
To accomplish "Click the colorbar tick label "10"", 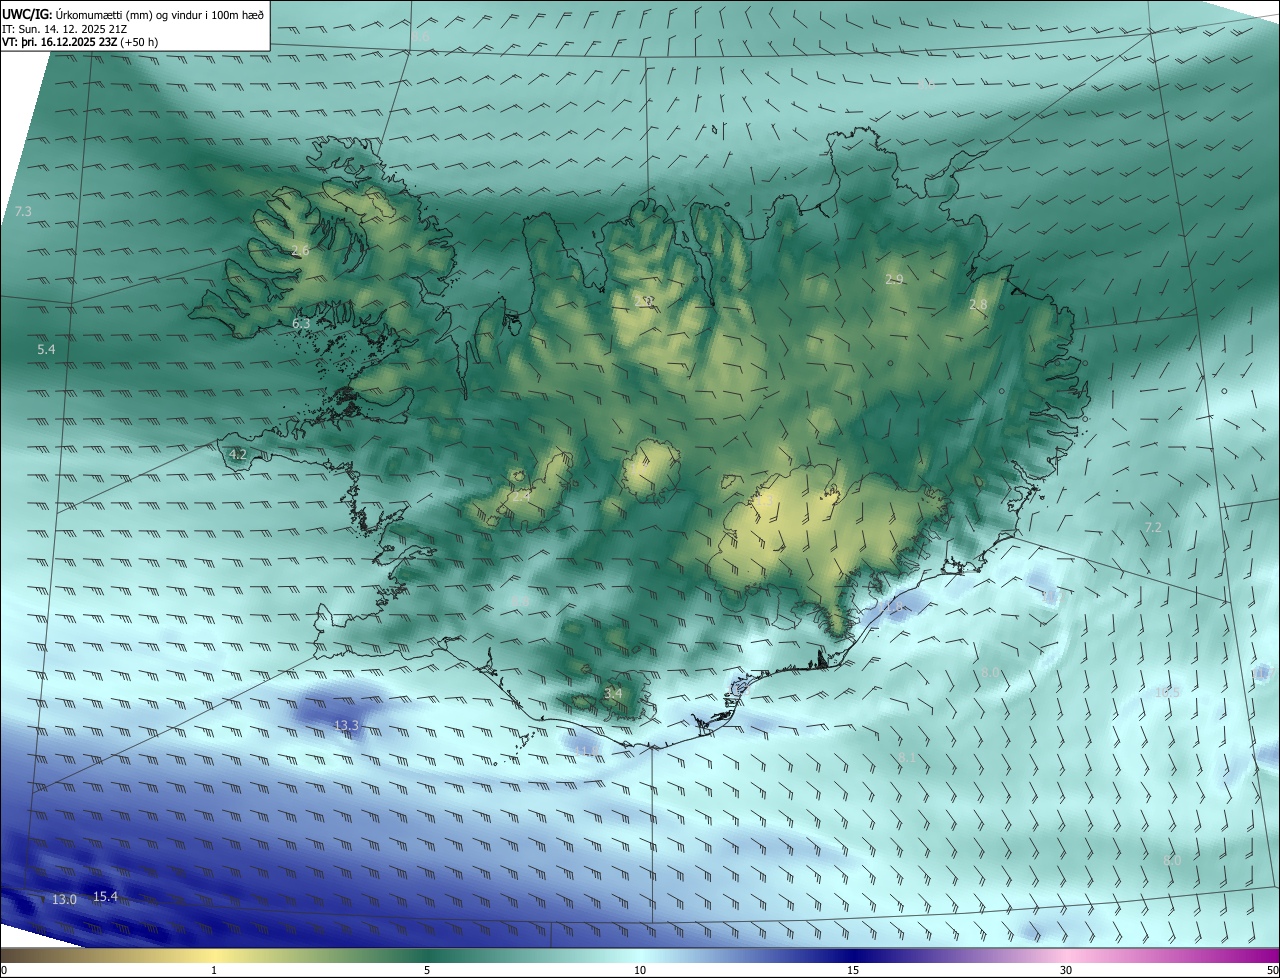I will [x=640, y=970].
